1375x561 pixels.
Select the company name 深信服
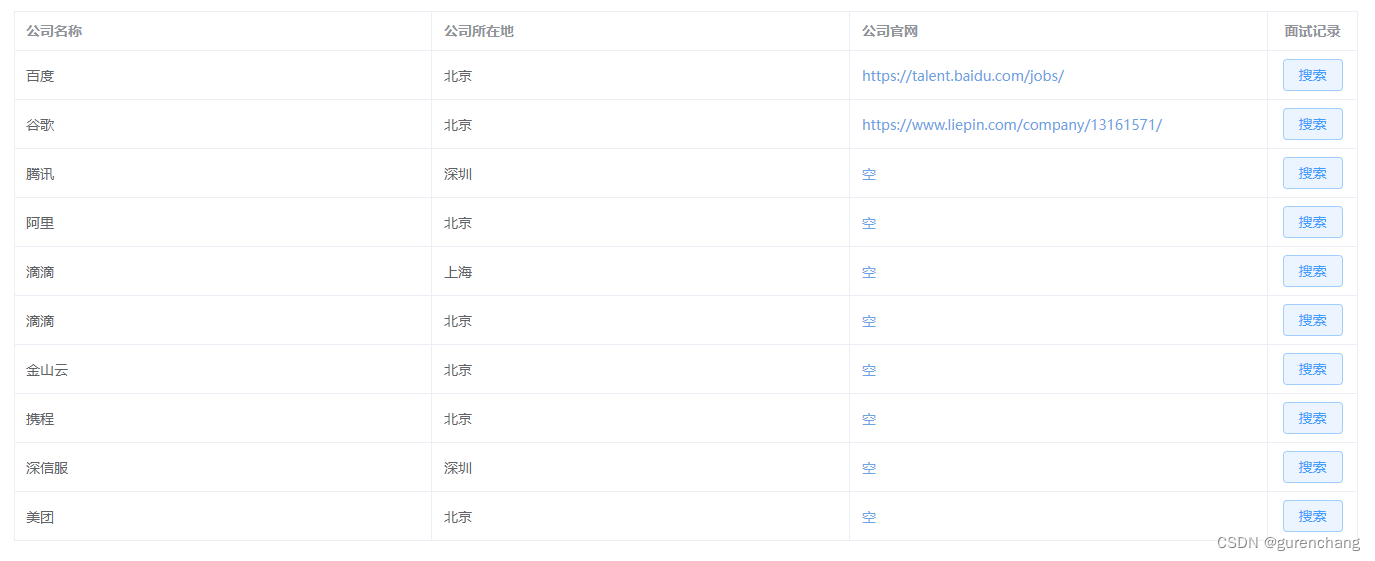pyautogui.click(x=47, y=468)
